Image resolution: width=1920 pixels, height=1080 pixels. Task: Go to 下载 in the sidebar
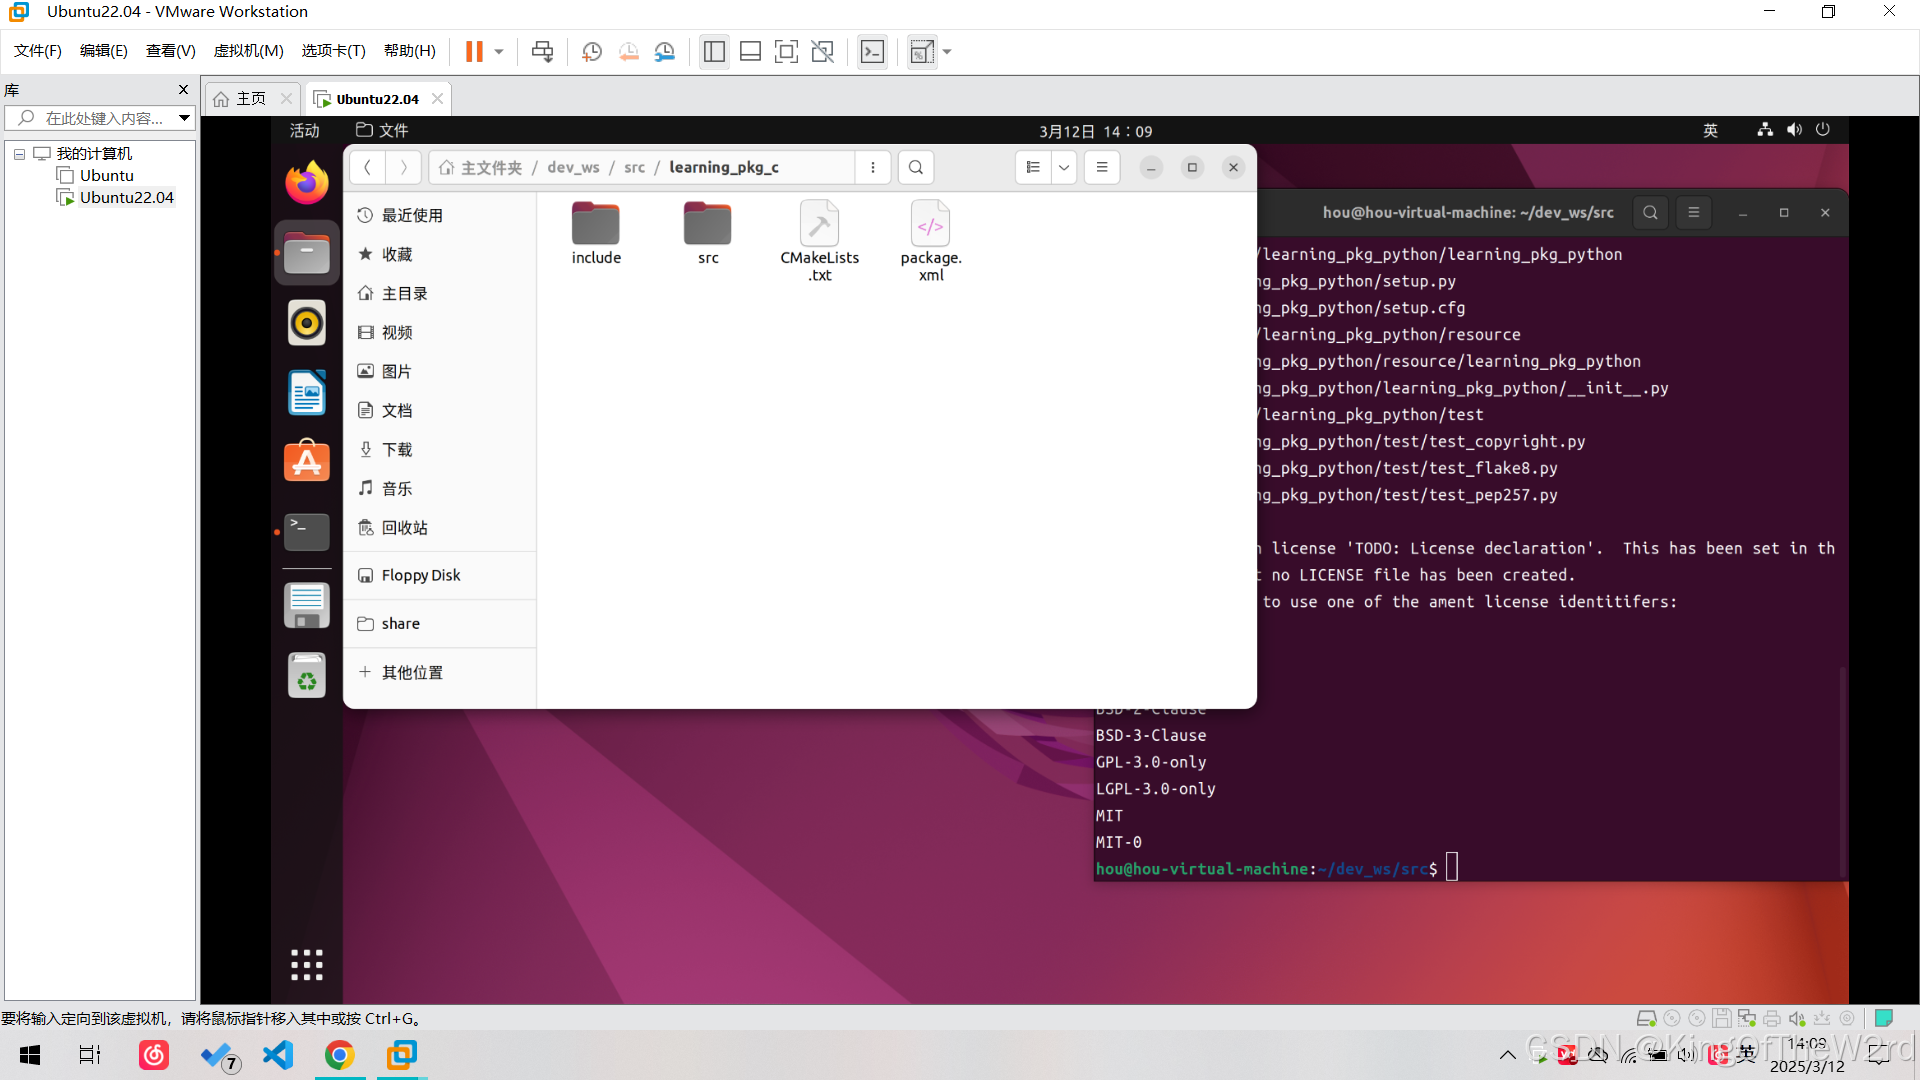click(x=397, y=450)
